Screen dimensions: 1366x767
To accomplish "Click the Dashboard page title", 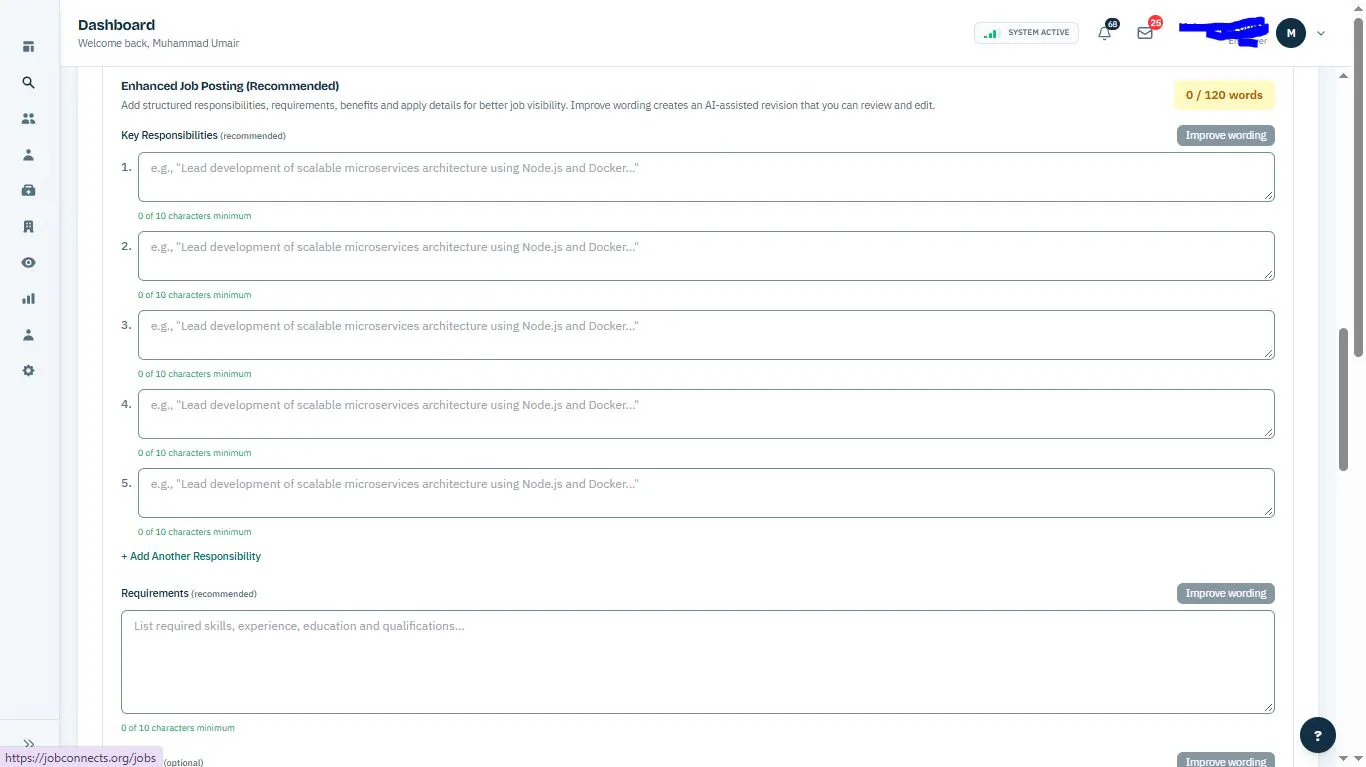I will tap(116, 25).
